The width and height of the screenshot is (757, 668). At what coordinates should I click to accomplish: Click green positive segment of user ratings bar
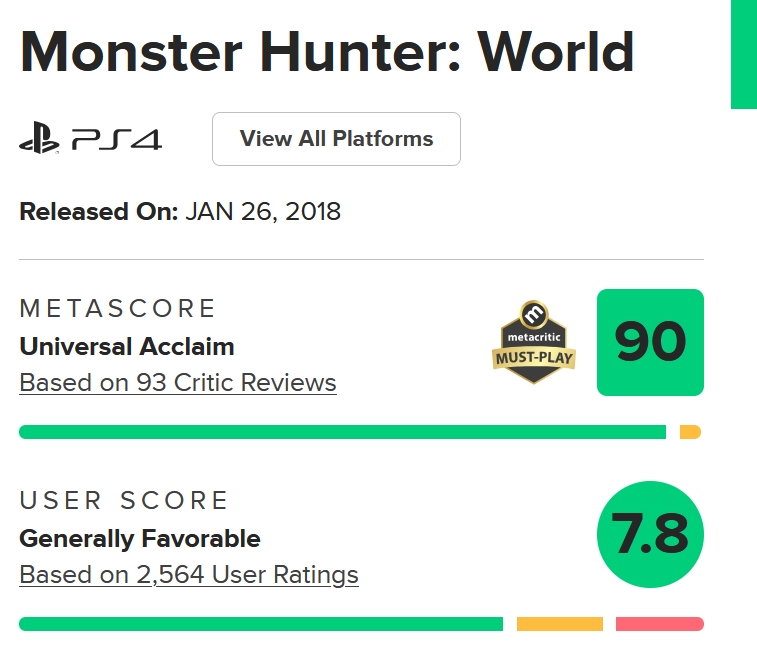tap(260, 624)
